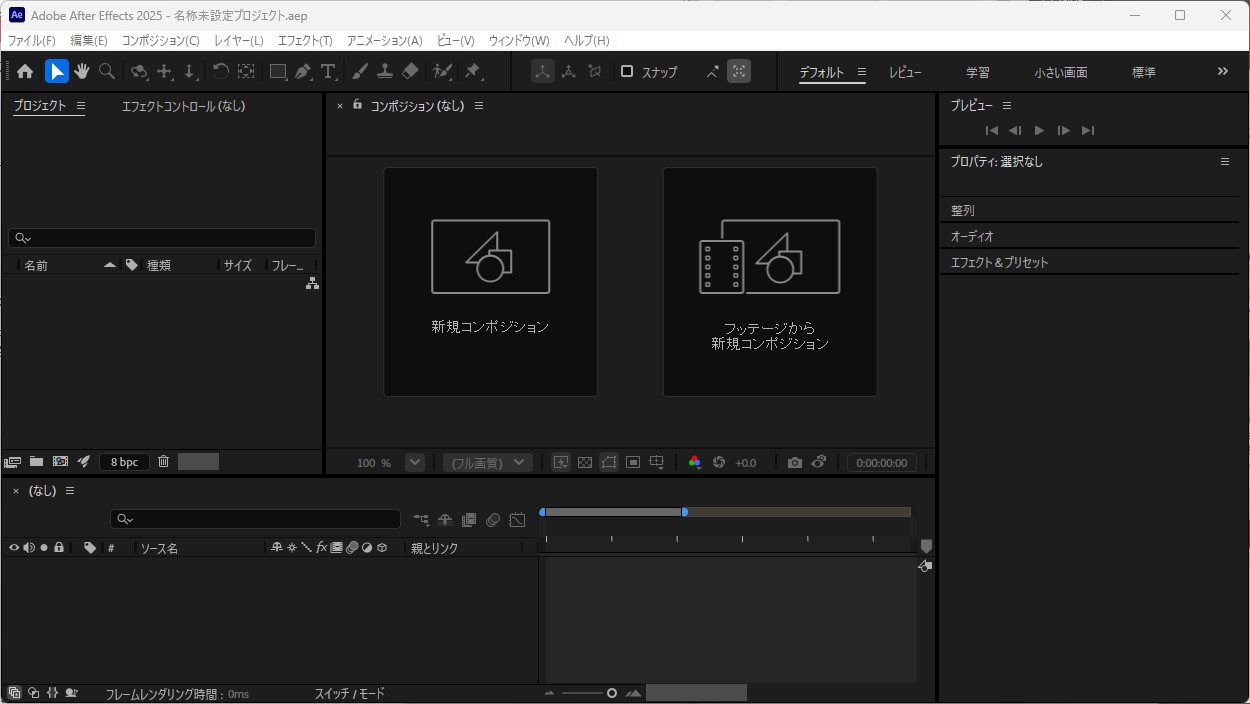This screenshot has height=704, width=1250.
Task: Click the snapshot camera icon
Action: 794,462
